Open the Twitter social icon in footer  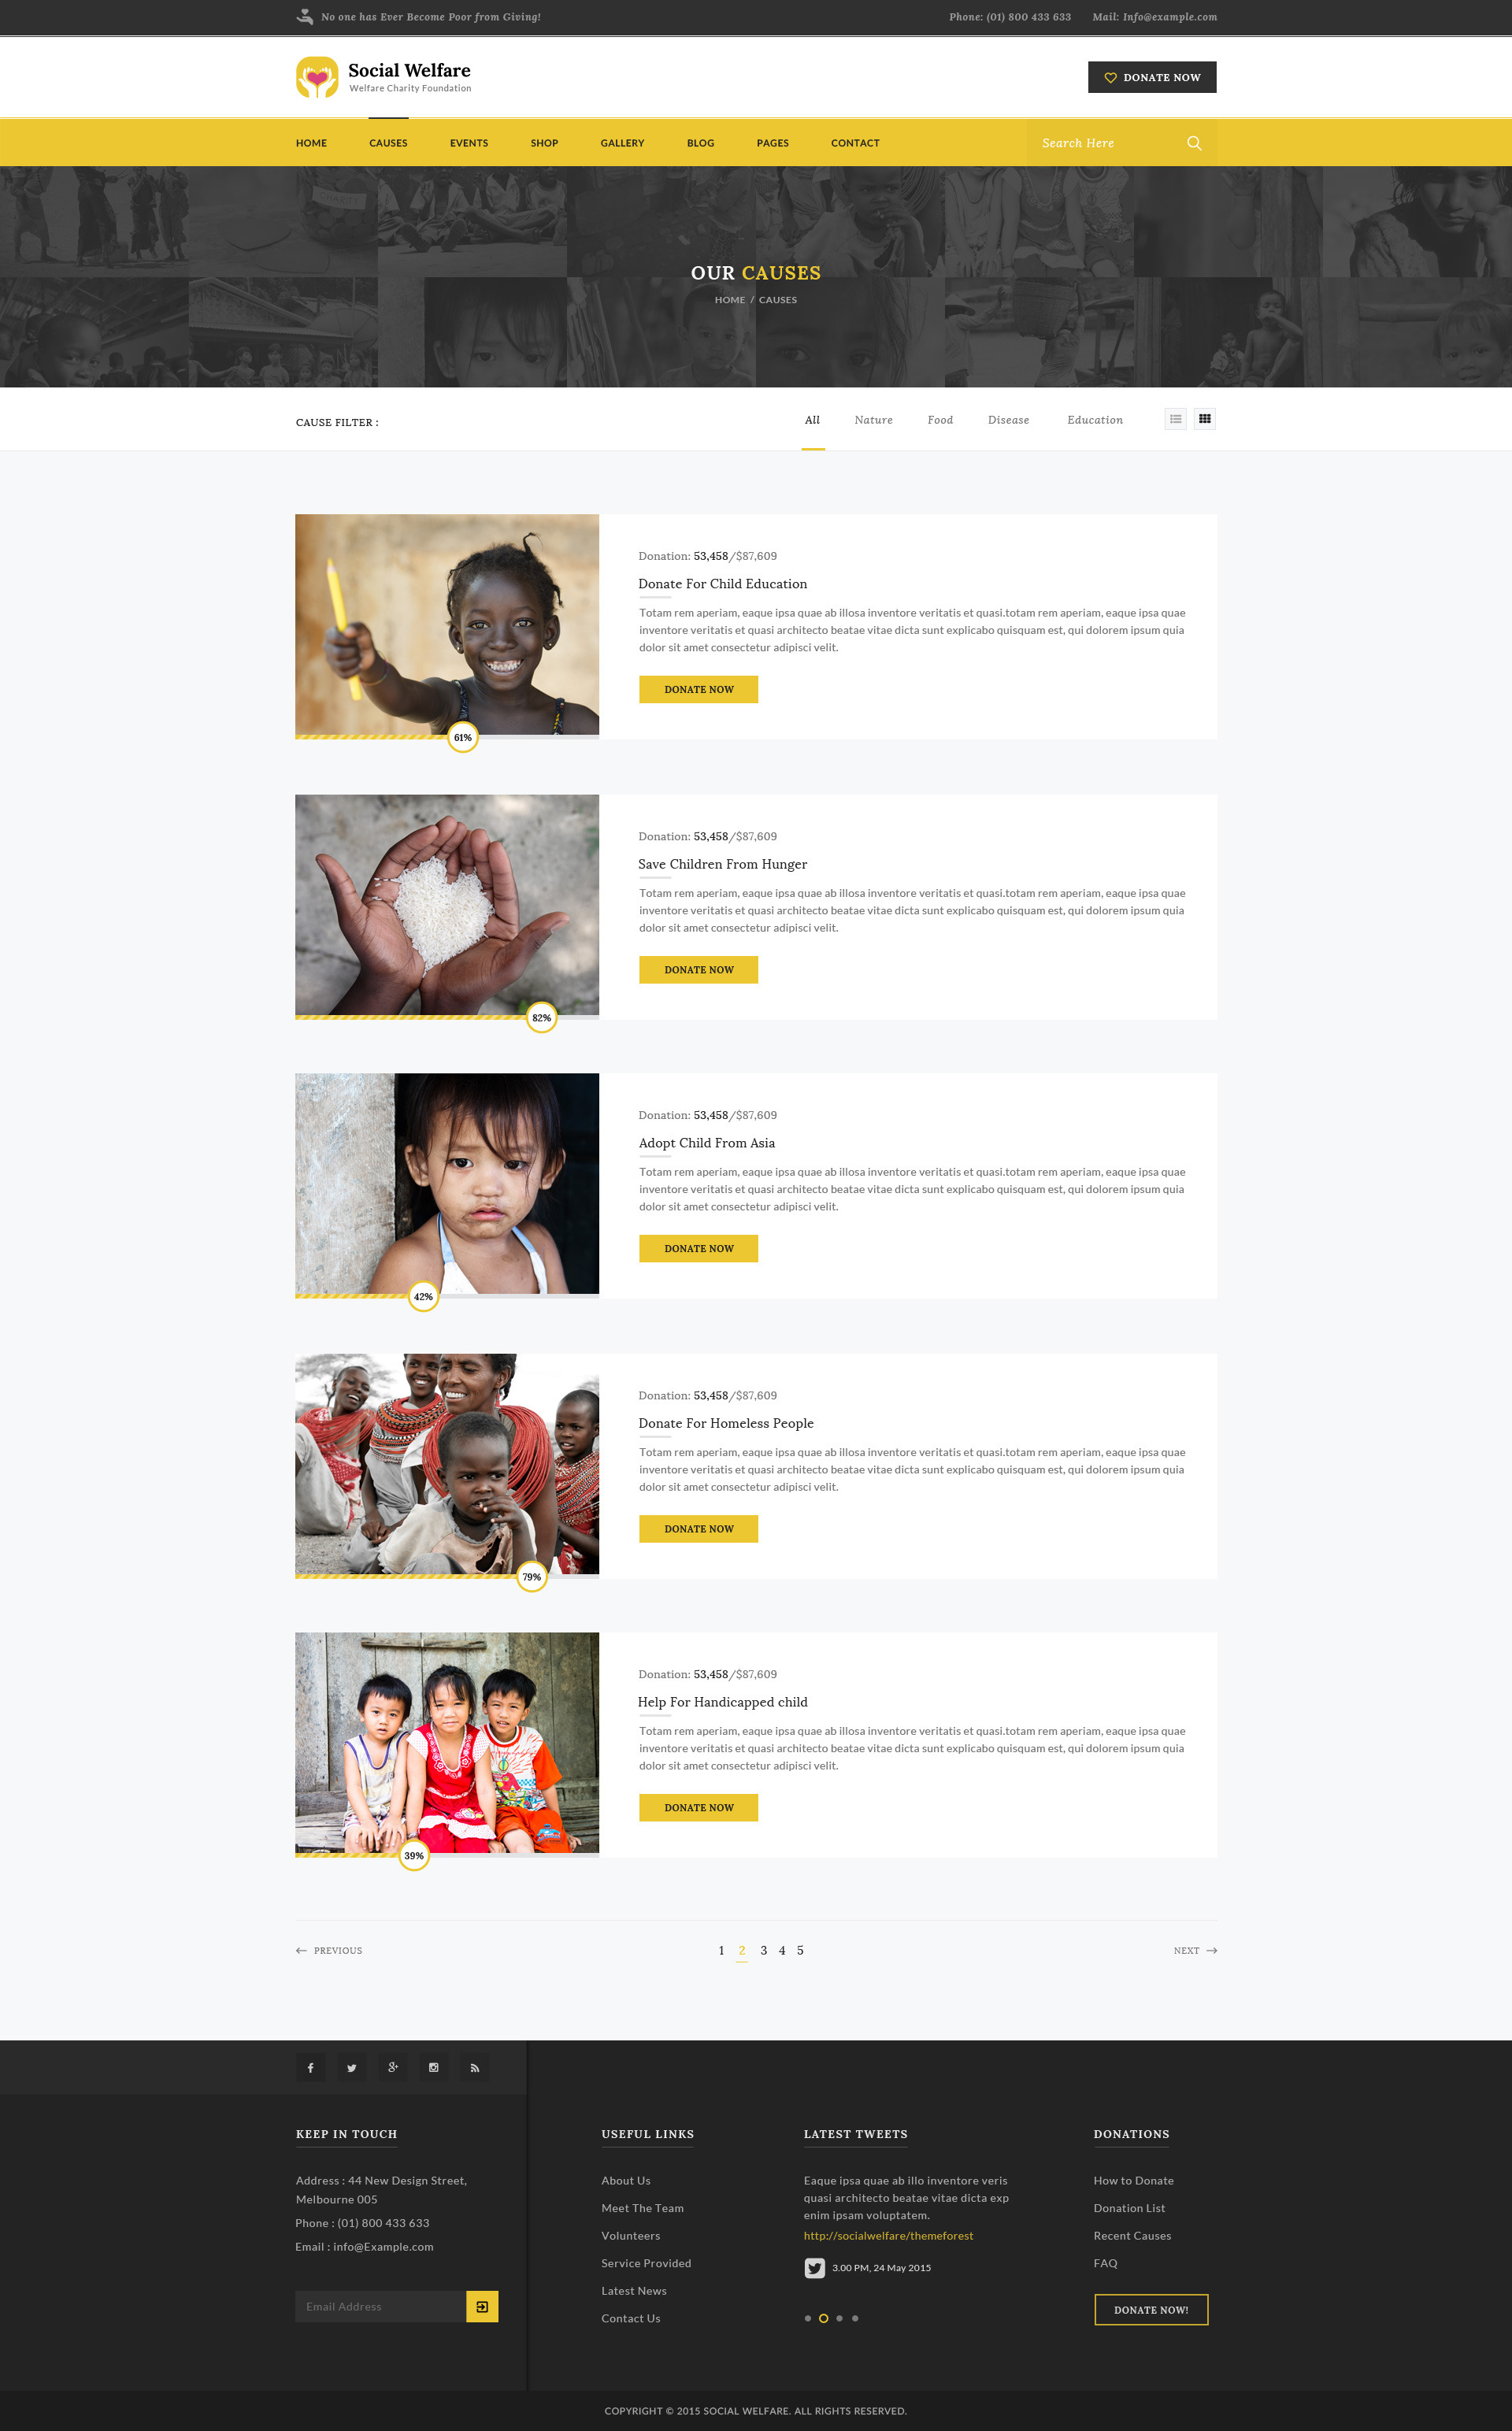coord(352,2067)
